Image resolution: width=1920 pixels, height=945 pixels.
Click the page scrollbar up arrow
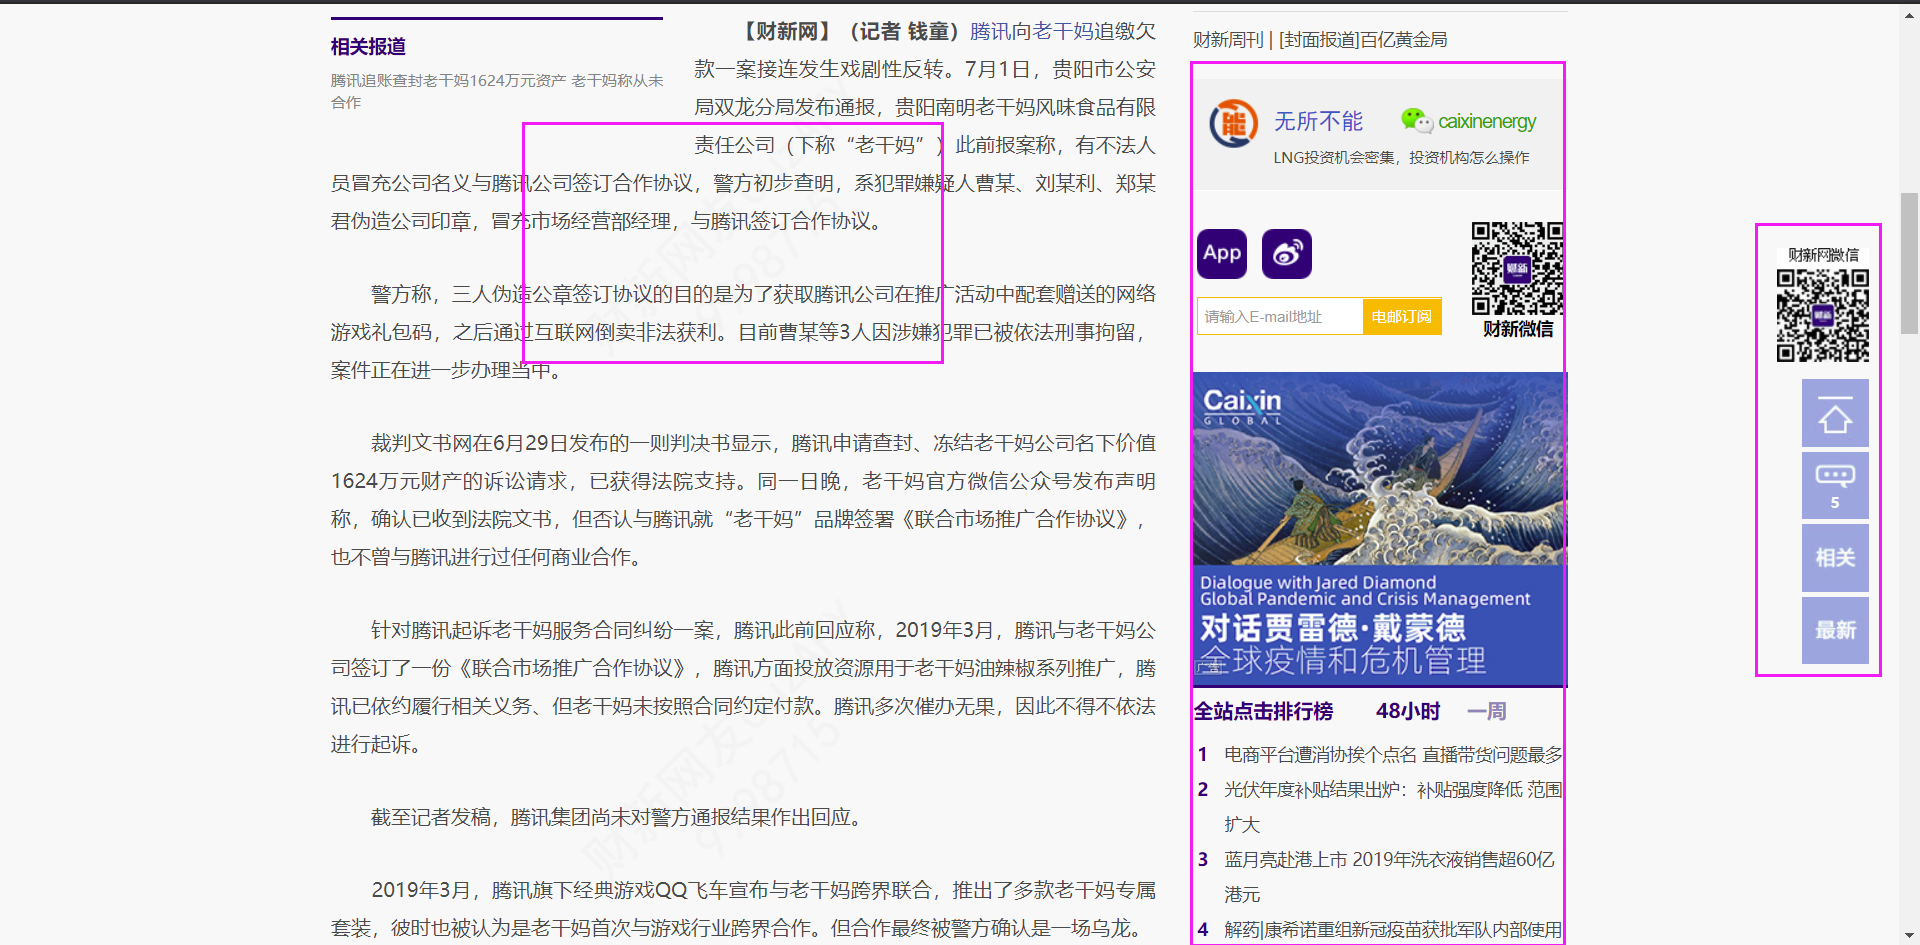(1910, 14)
